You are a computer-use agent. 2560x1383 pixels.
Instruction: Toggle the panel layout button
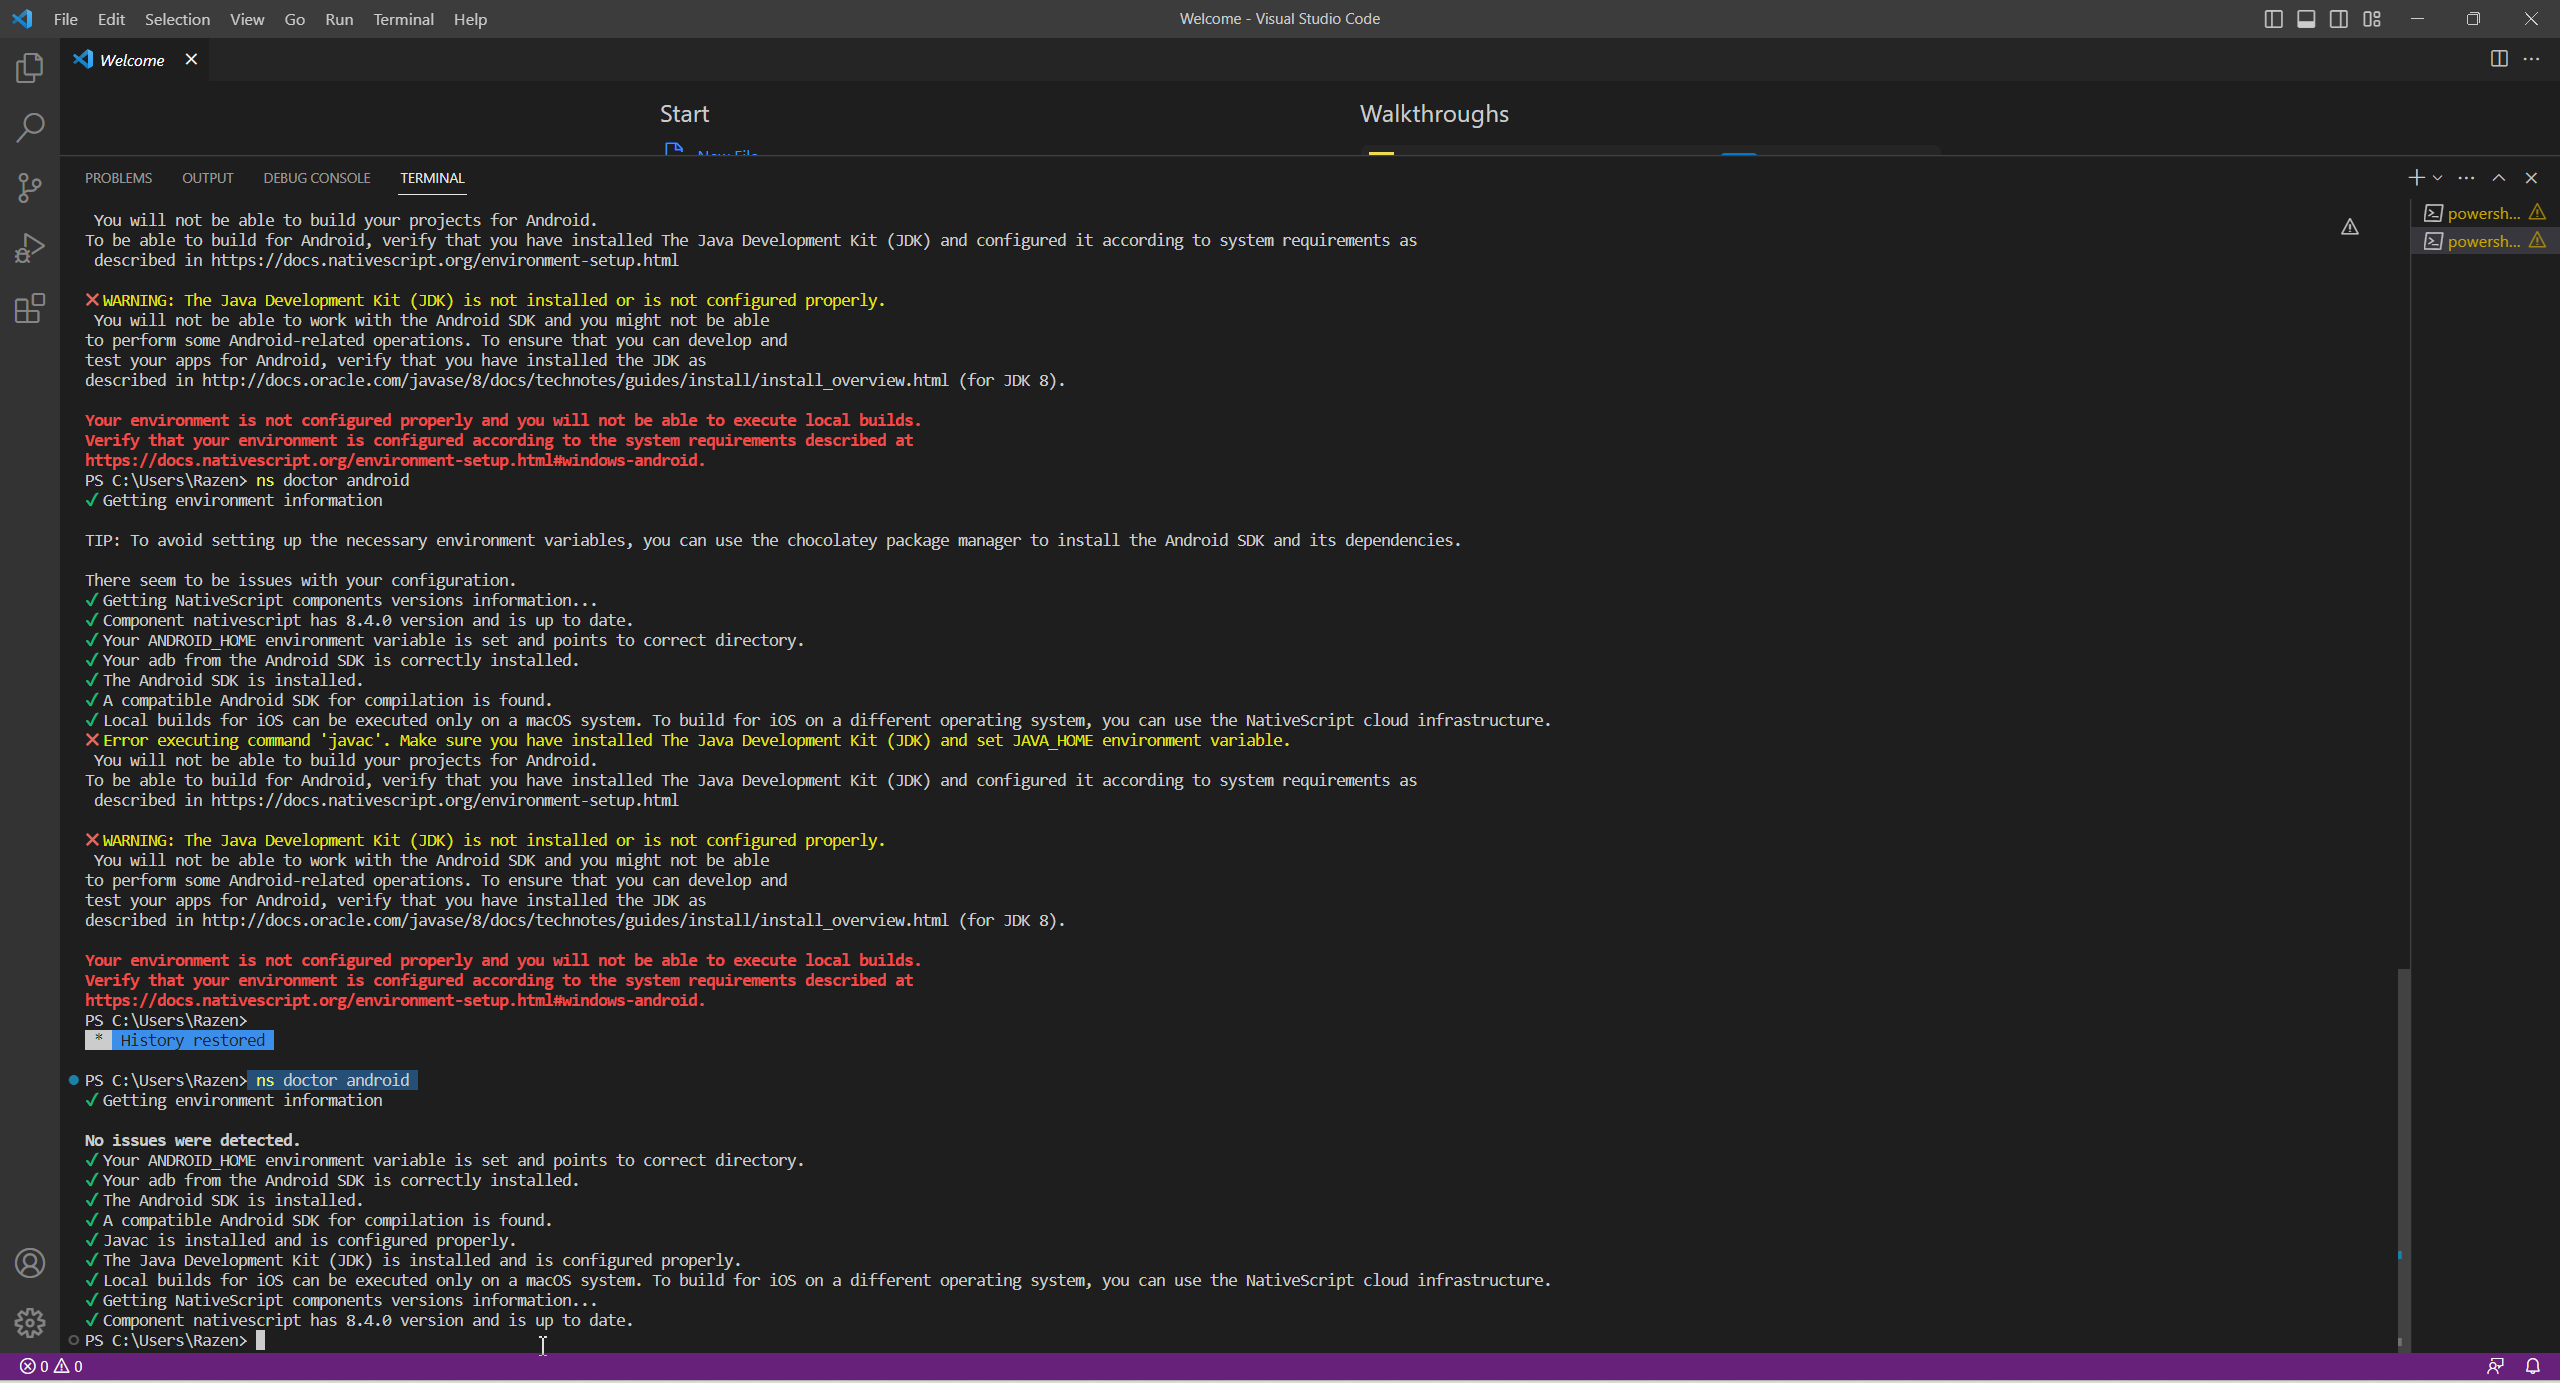[x=2306, y=19]
